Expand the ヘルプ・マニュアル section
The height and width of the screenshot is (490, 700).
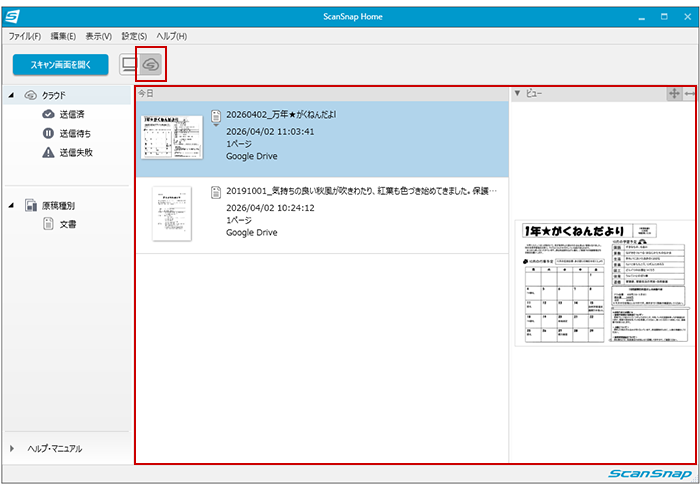pos(12,448)
